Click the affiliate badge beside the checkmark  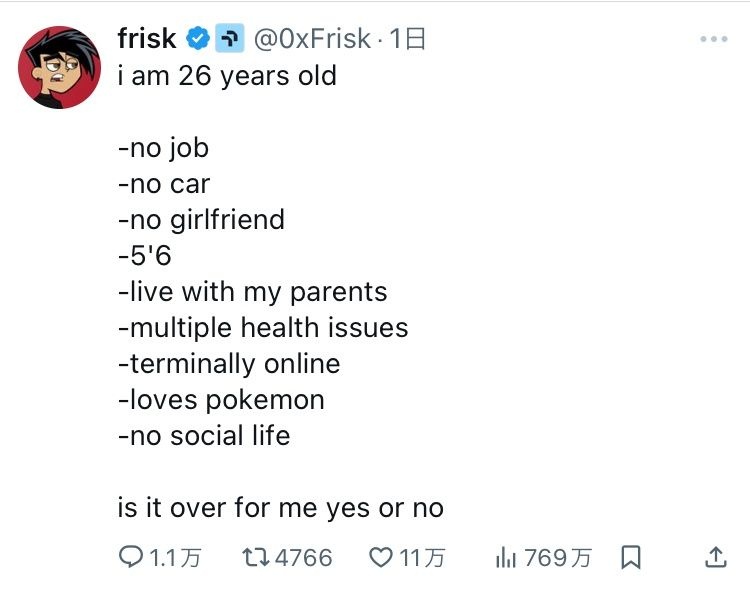230,39
